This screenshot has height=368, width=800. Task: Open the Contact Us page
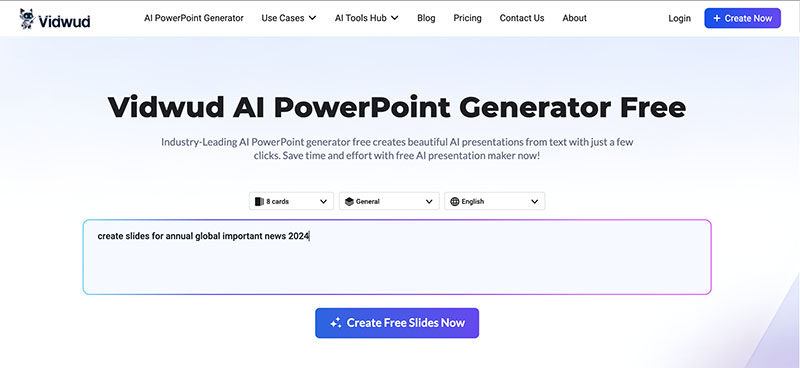(522, 18)
